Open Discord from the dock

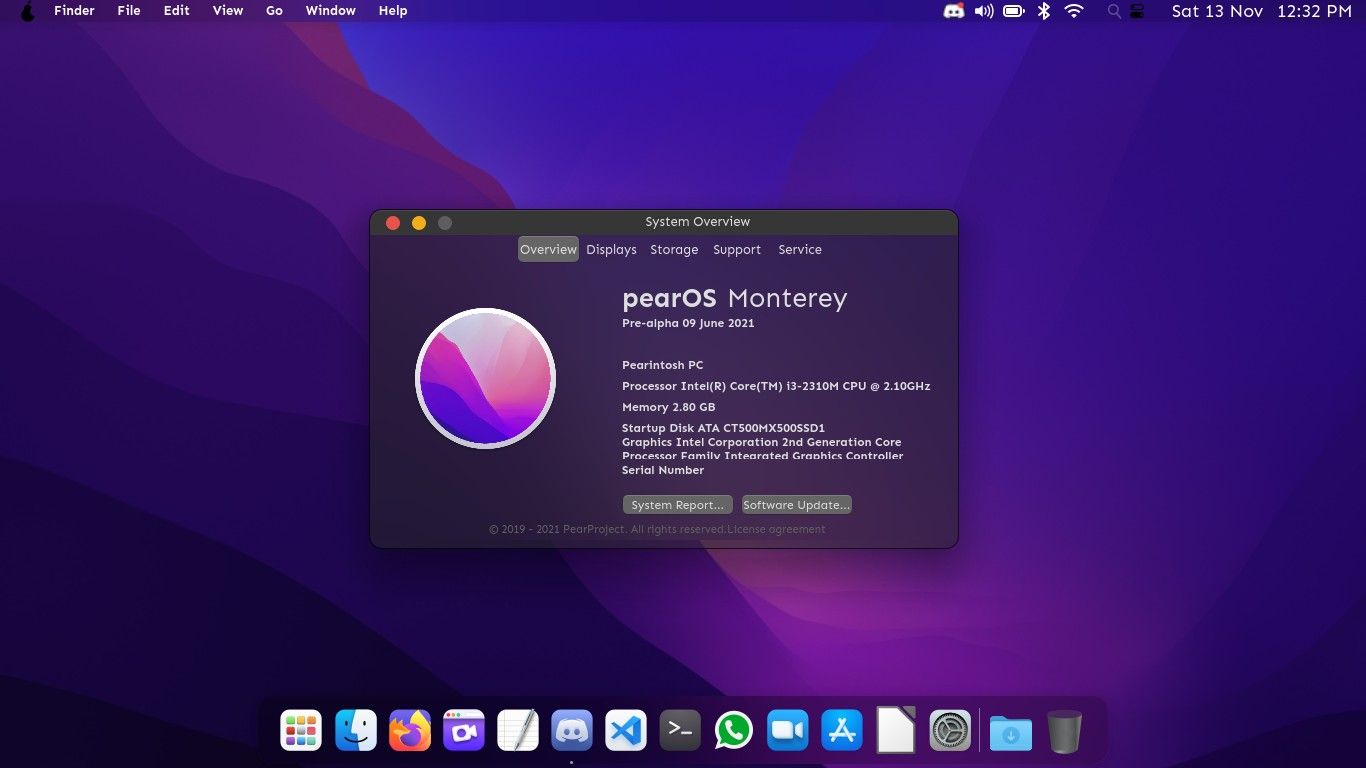click(571, 730)
